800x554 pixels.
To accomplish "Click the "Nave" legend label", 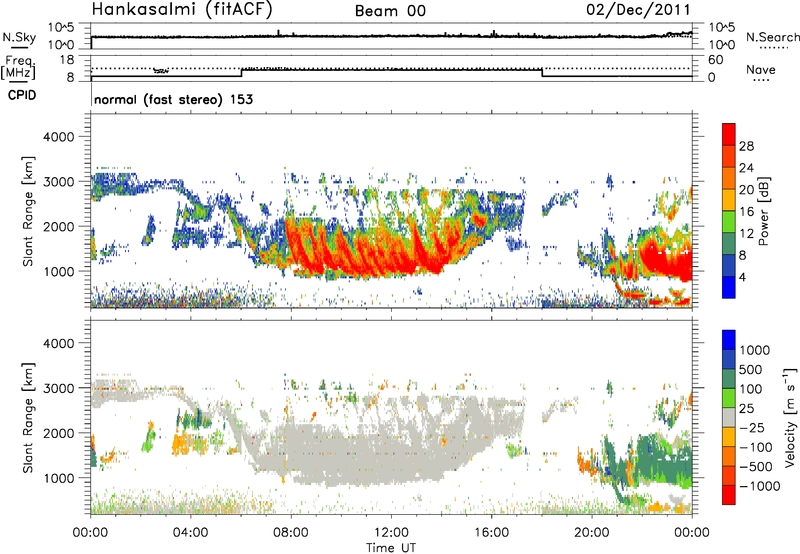I will click(760, 70).
